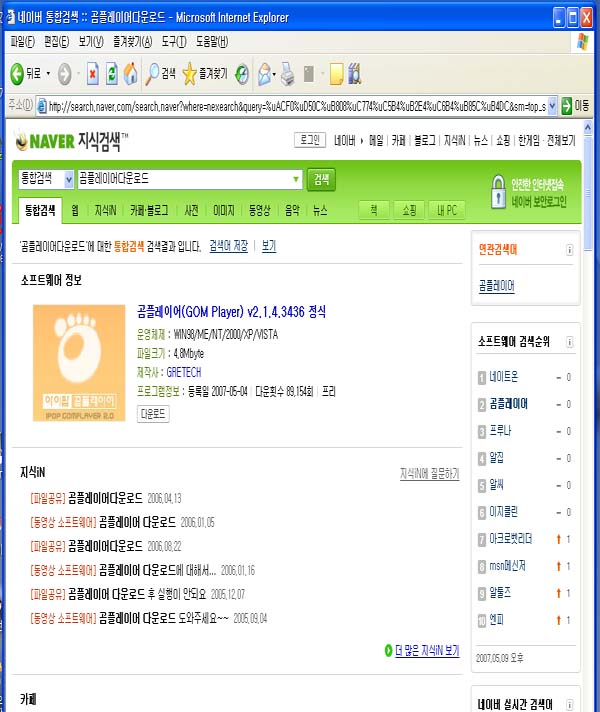Viewport: 600px width, 712px height.
Task: Click the 다운로드 download button
Action: (x=153, y=414)
